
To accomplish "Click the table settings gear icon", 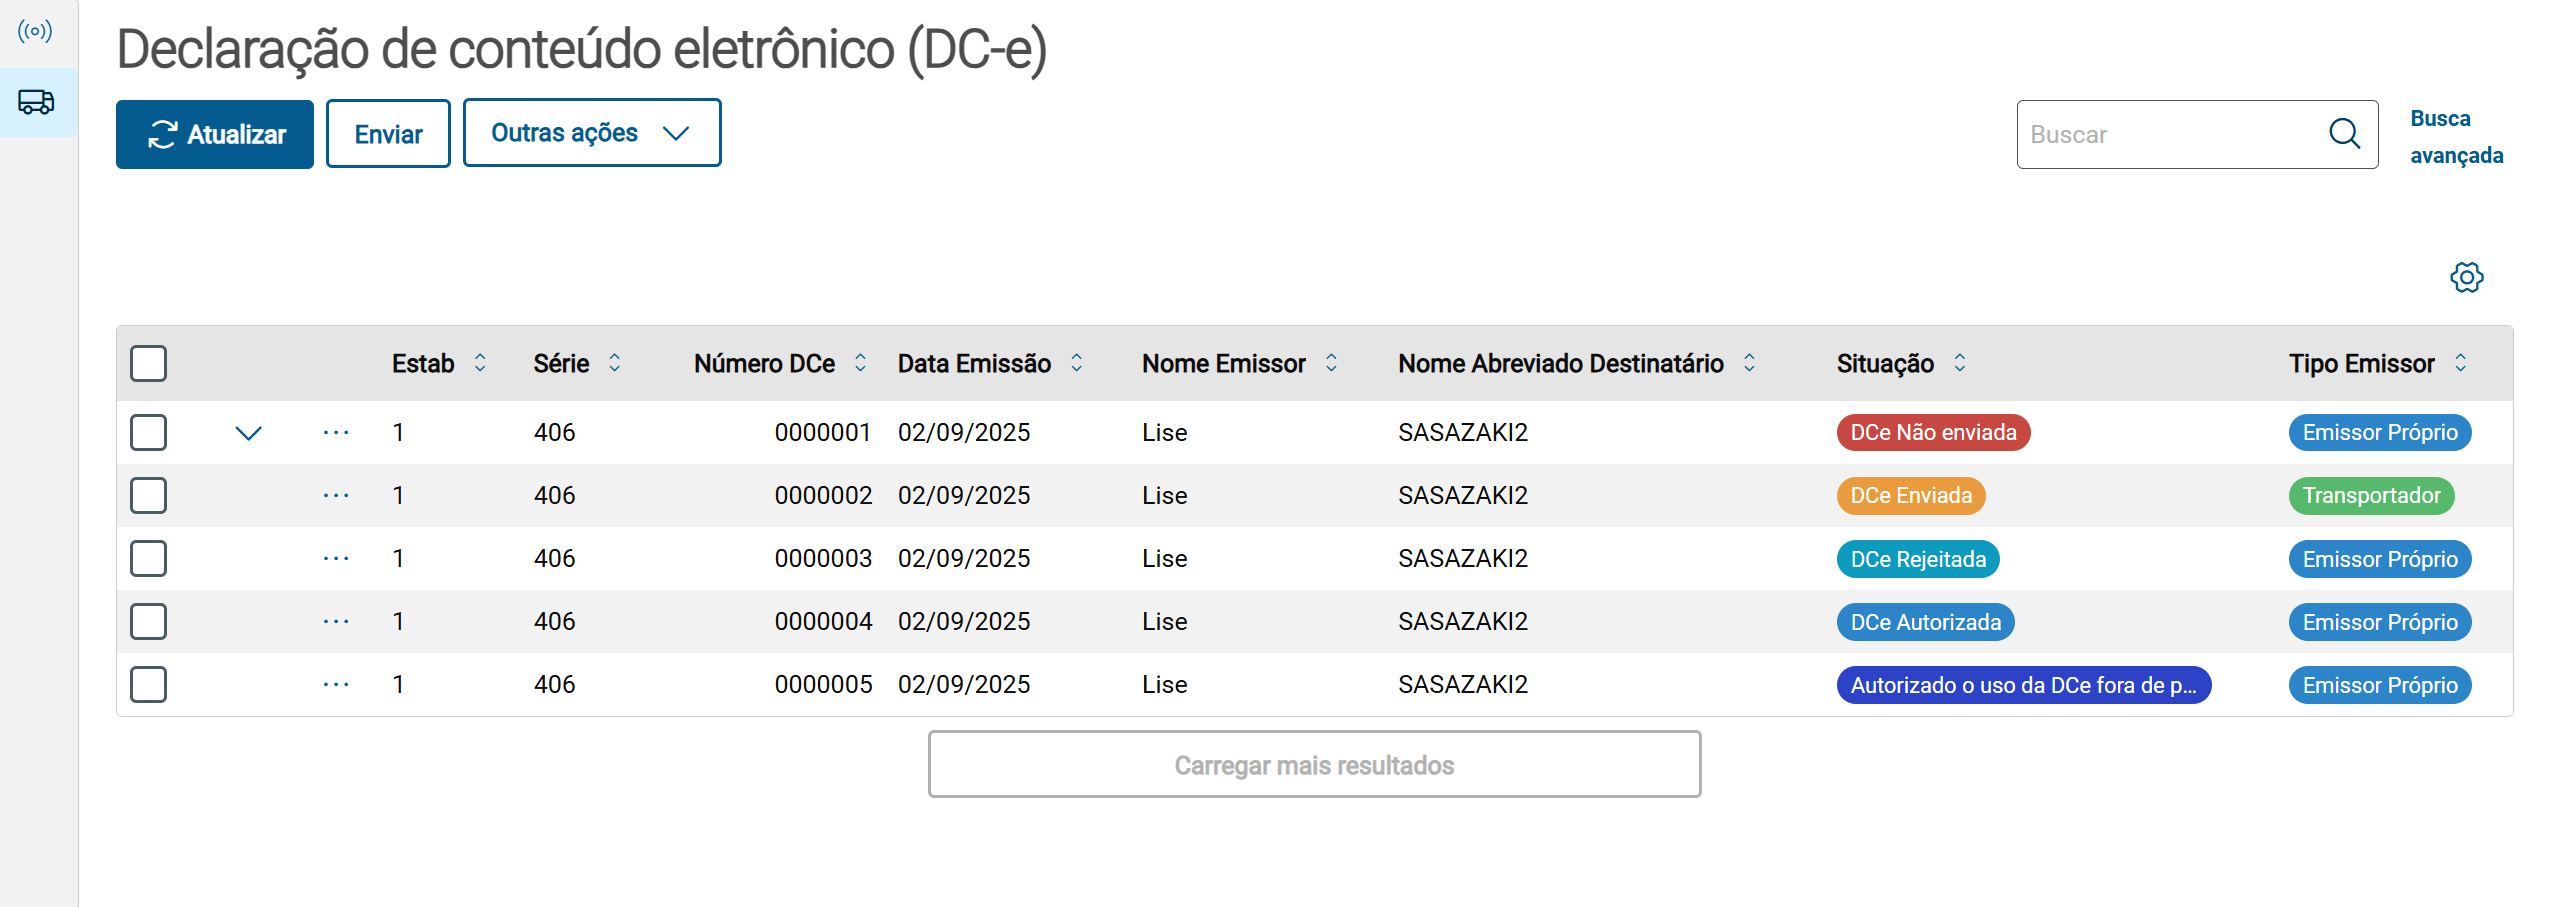I will coord(2466,277).
